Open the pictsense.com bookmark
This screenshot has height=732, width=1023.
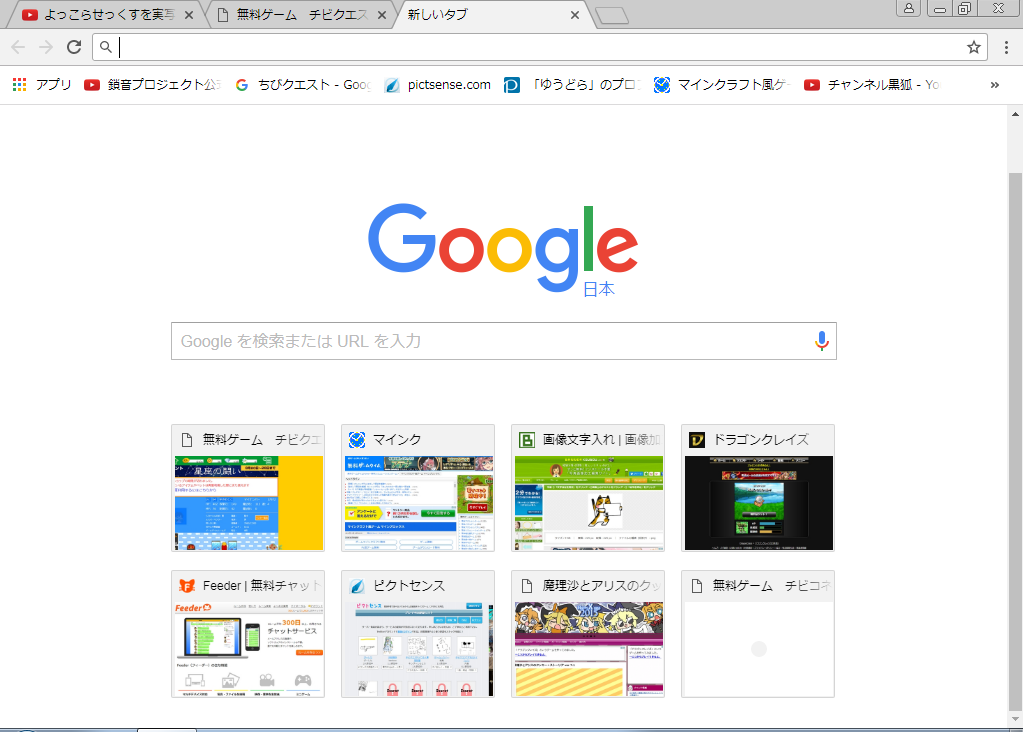pos(438,85)
